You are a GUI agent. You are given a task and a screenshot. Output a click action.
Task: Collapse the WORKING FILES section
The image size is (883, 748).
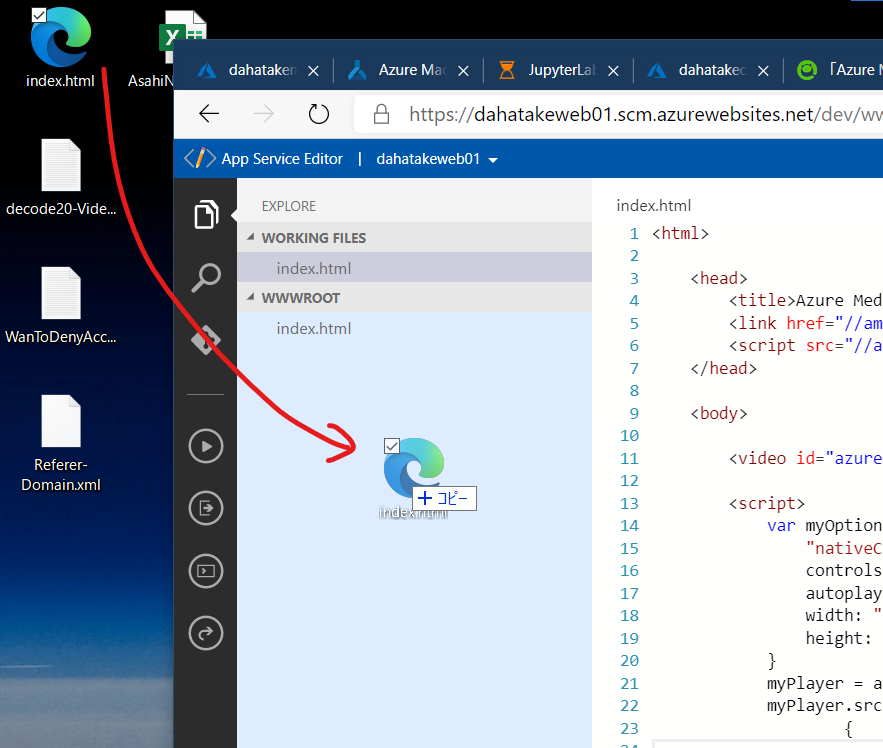coord(251,237)
